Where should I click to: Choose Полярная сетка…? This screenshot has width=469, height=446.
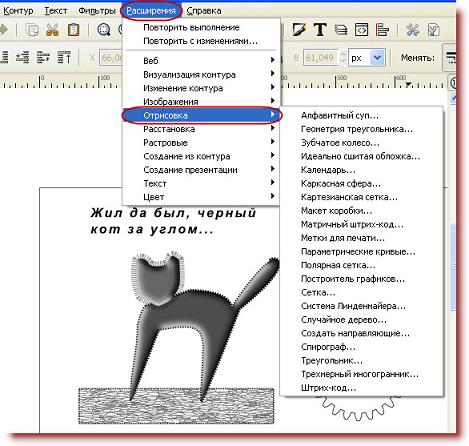point(362,265)
